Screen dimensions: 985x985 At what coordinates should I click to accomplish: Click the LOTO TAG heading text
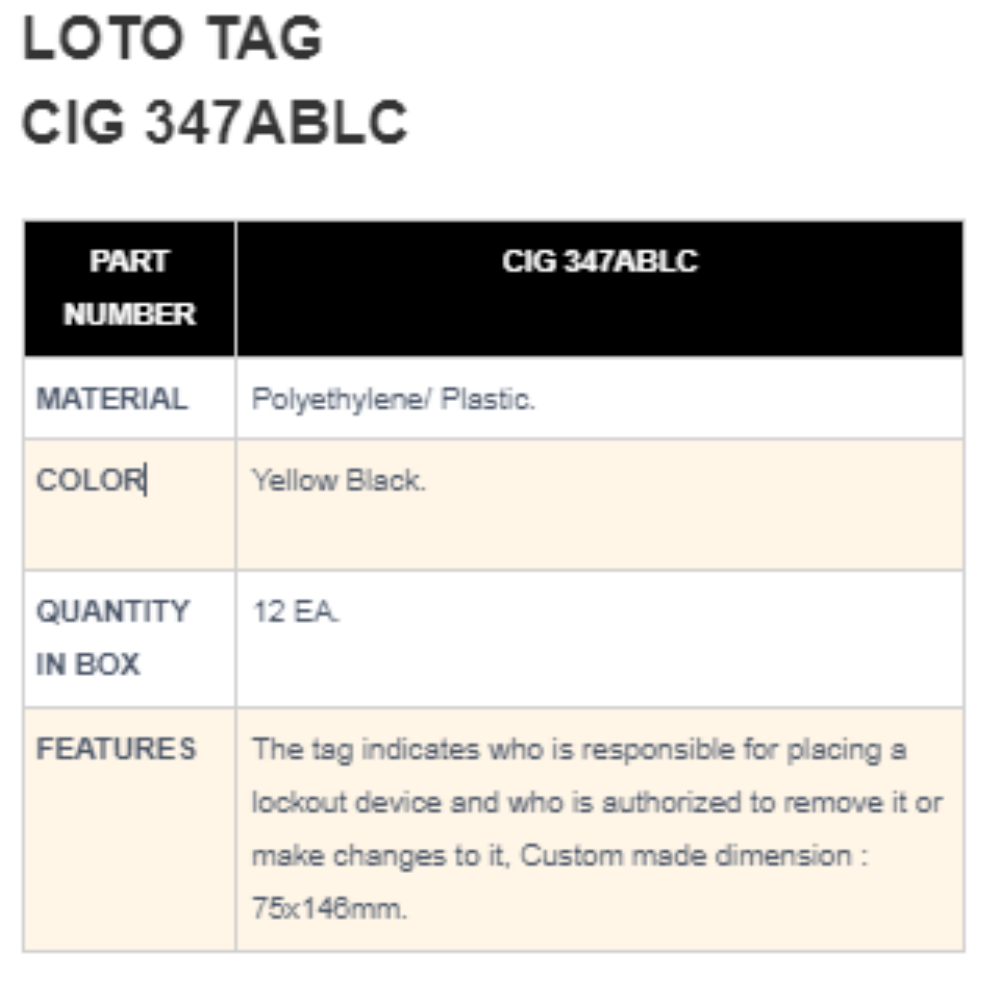click(172, 40)
